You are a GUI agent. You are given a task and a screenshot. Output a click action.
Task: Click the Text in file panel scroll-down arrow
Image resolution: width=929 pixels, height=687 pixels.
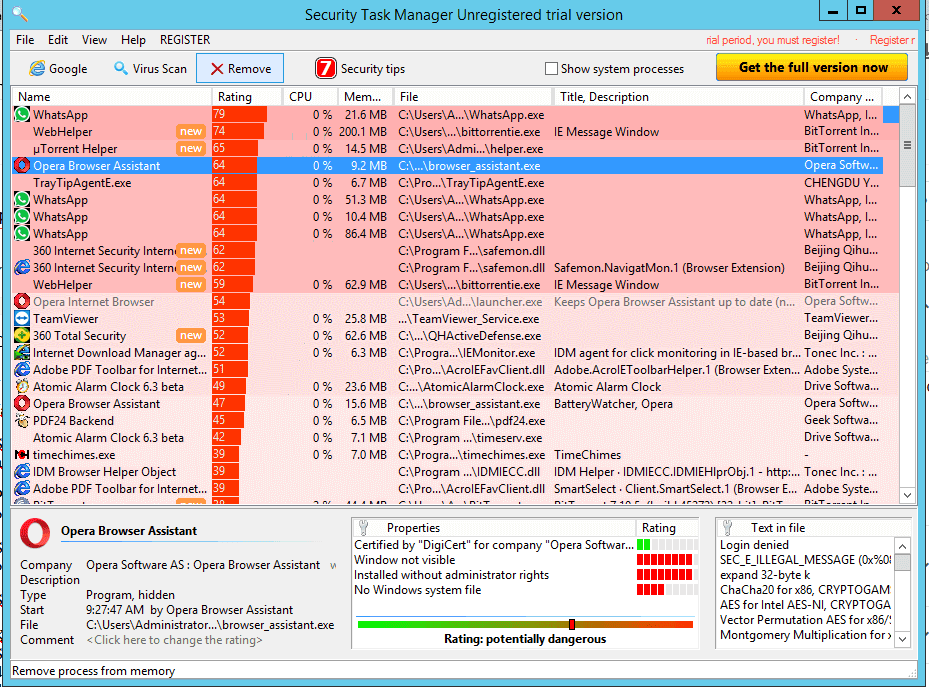coord(902,639)
